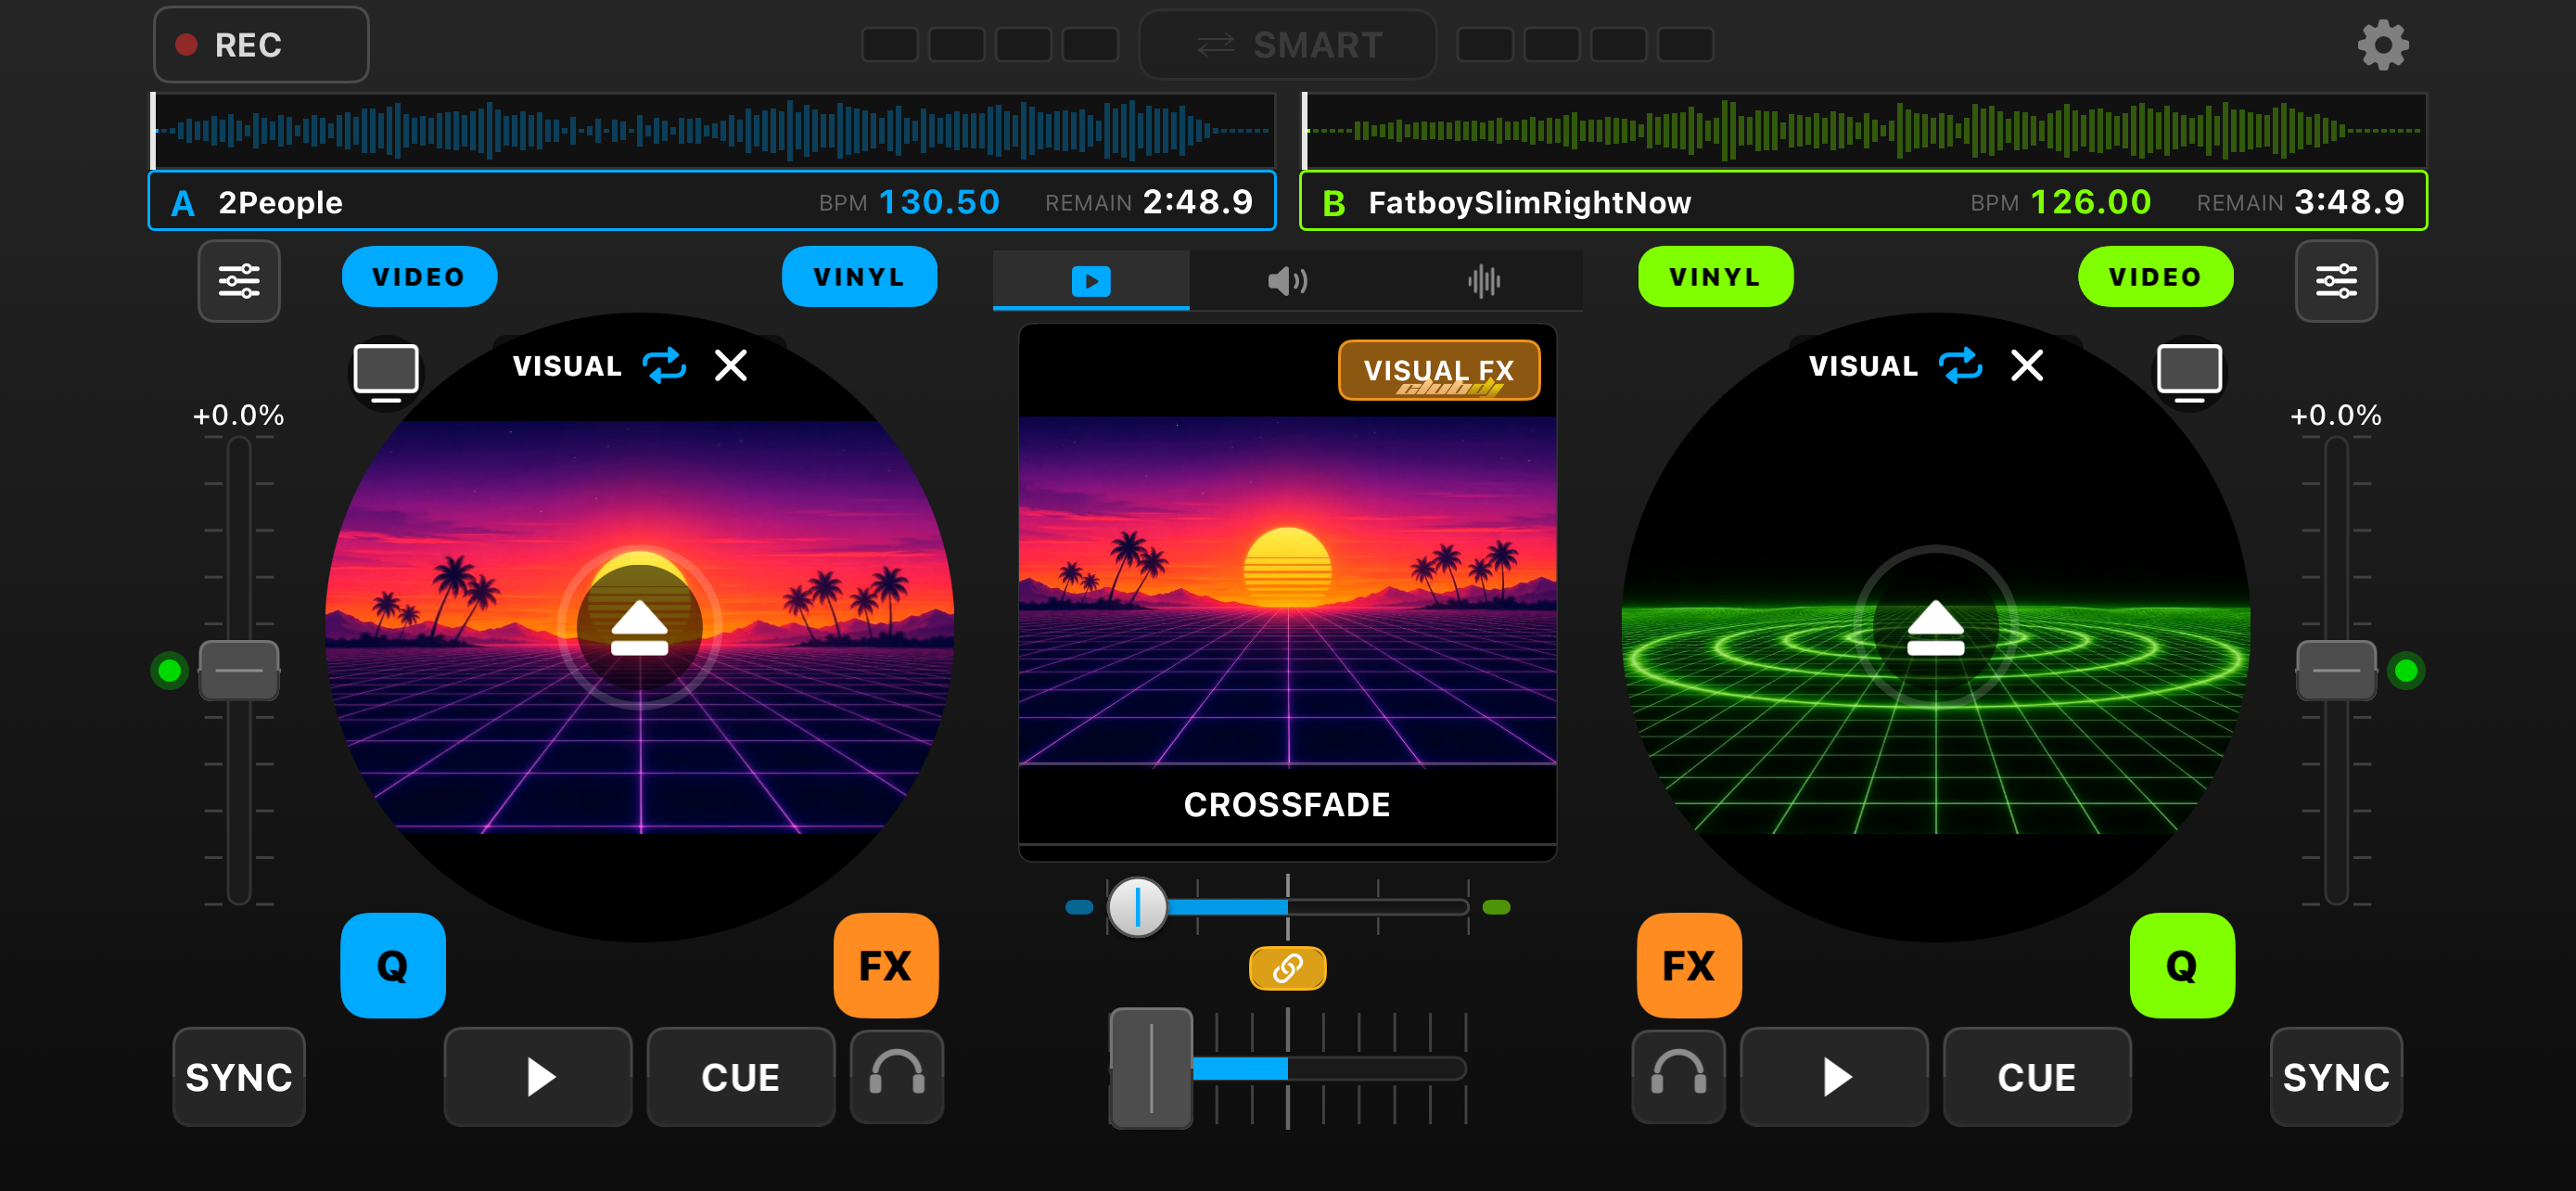
Task: Toggle deck A headphone pre-listen
Action: click(x=897, y=1077)
